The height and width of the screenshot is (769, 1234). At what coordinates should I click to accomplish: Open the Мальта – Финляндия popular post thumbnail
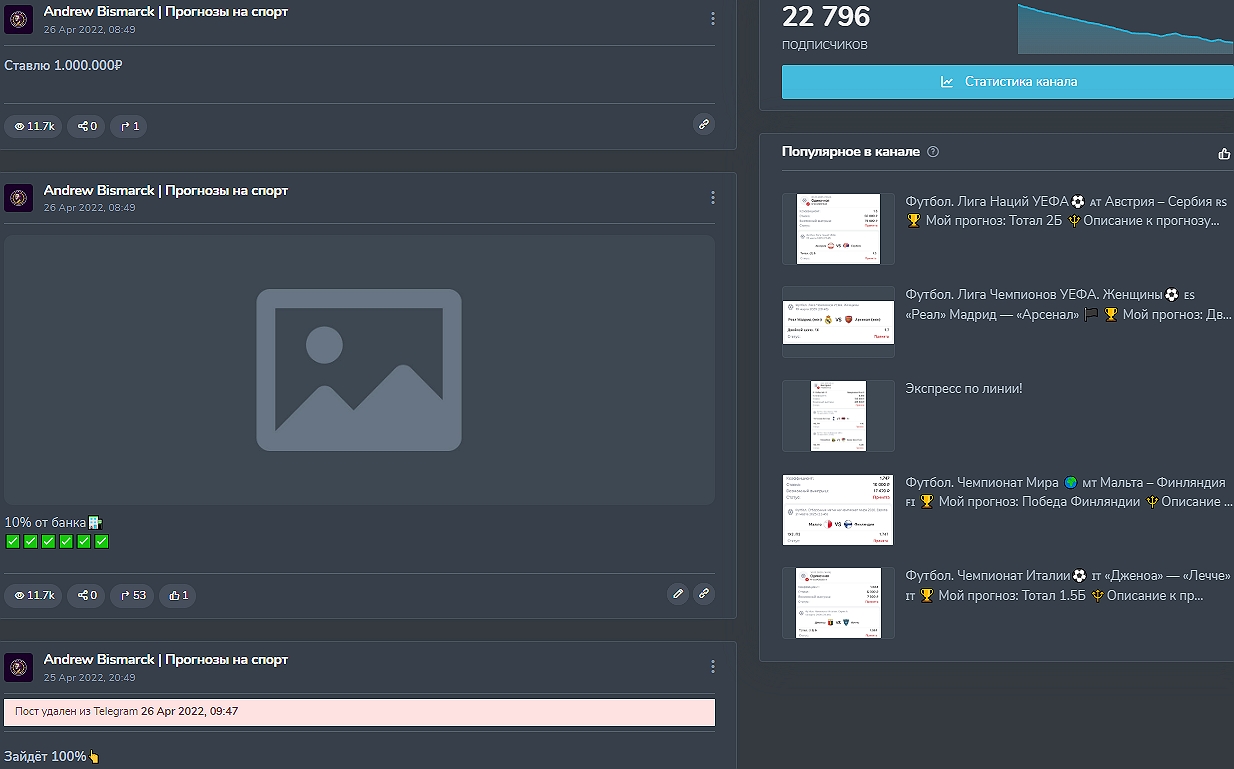(x=838, y=510)
